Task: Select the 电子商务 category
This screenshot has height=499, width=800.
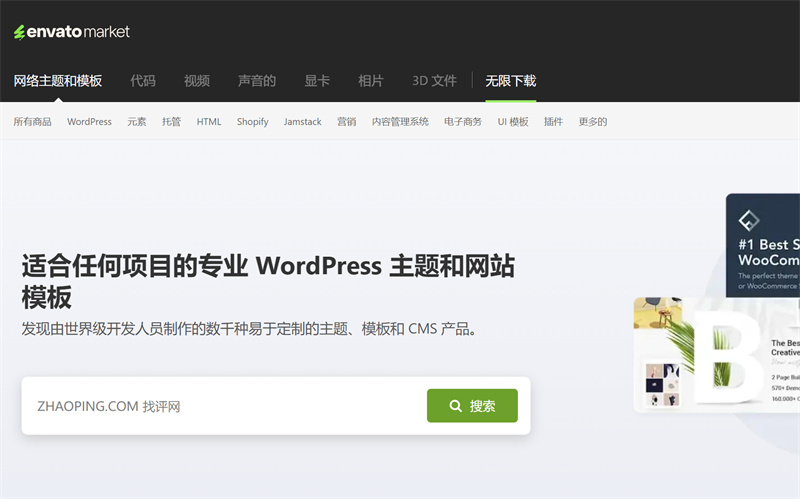Action: coord(463,121)
